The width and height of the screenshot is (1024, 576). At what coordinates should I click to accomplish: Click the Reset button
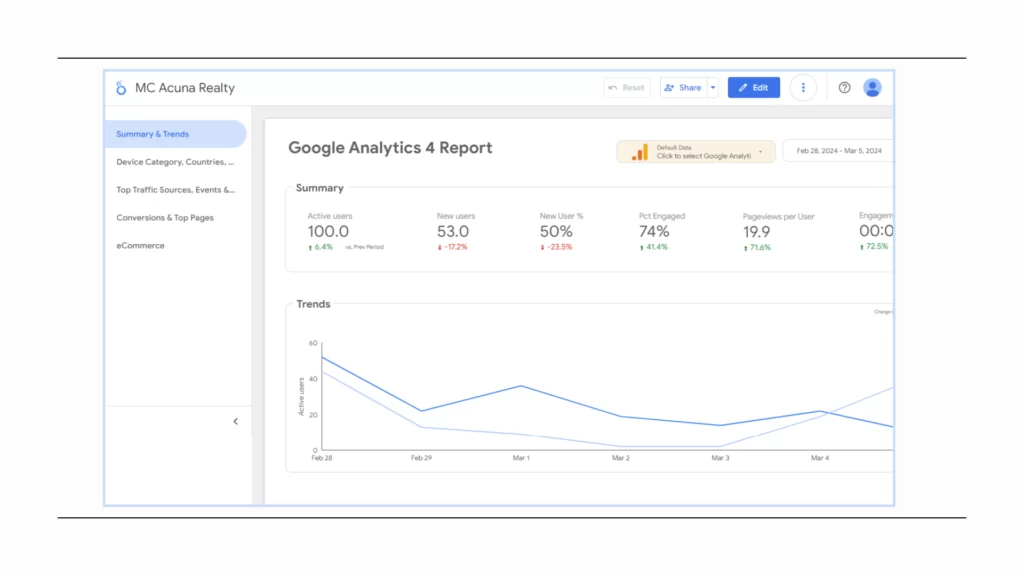click(627, 88)
